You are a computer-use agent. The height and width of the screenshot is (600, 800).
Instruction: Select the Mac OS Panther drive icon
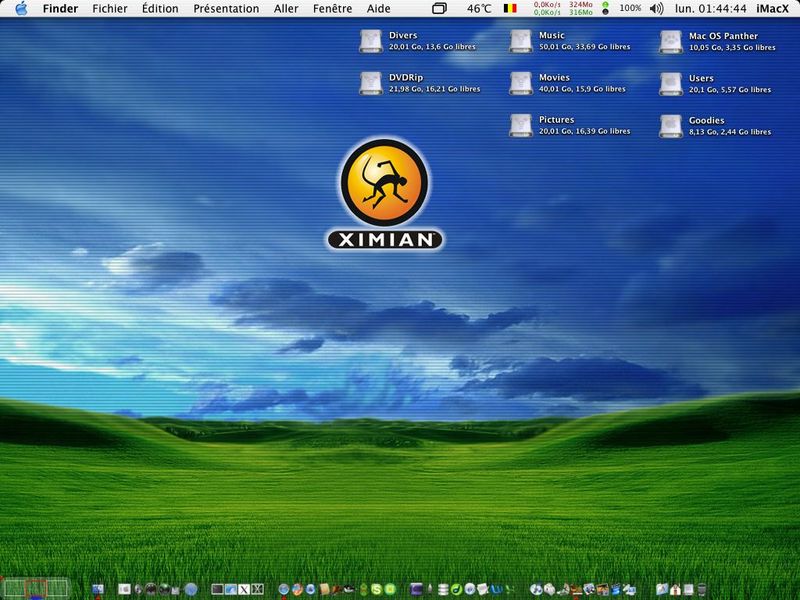tap(671, 41)
